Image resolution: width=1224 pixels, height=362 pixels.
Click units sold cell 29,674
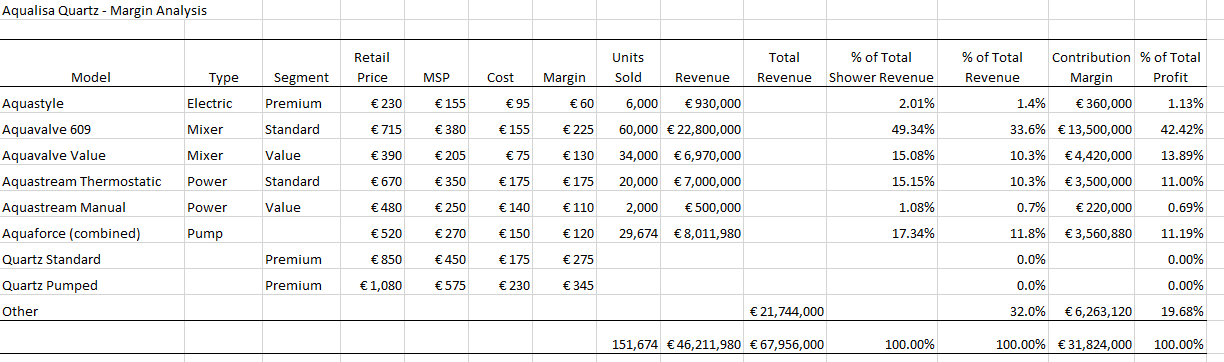[x=639, y=233]
